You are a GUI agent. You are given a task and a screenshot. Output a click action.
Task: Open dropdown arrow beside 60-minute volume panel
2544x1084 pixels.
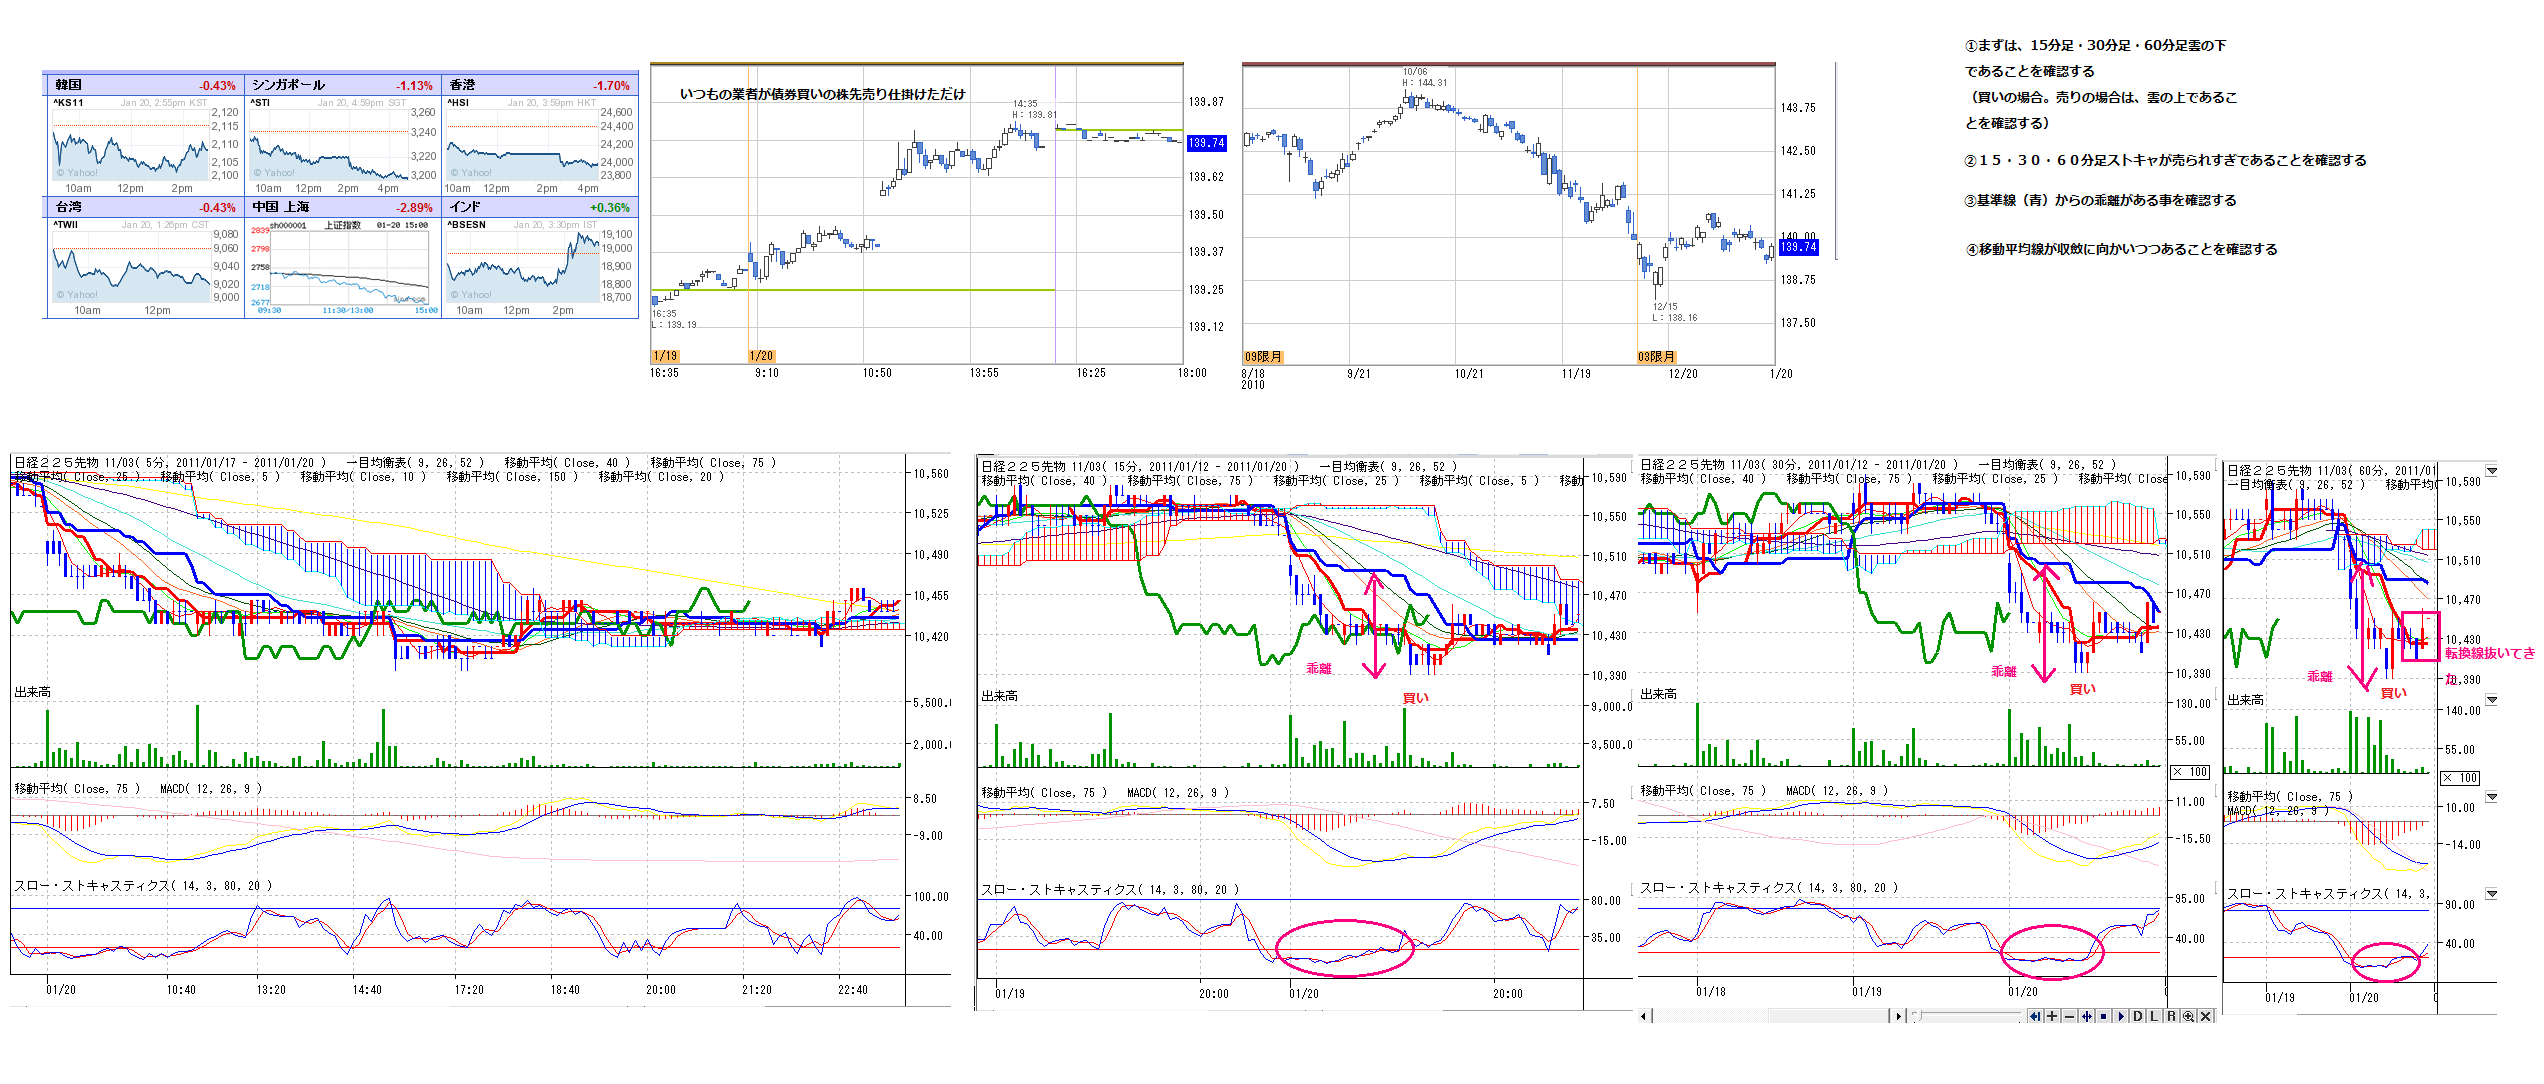pos(2492,700)
